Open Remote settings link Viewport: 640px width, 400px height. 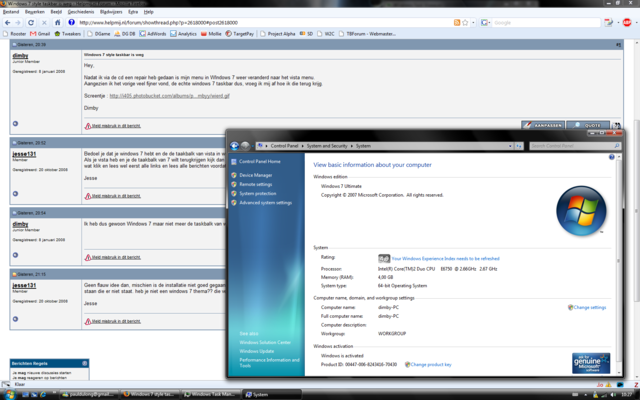[256, 184]
